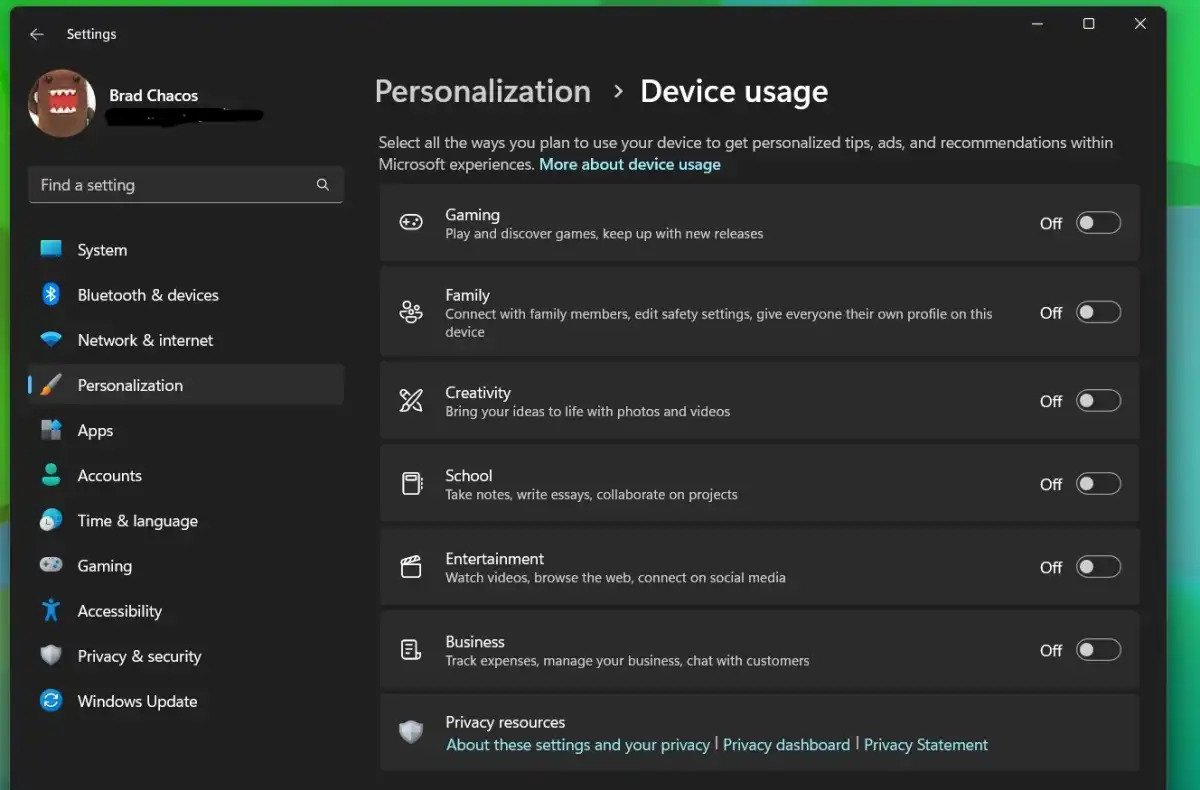Open the search magnifier in Find a setting
This screenshot has height=790, width=1200.
click(x=322, y=184)
